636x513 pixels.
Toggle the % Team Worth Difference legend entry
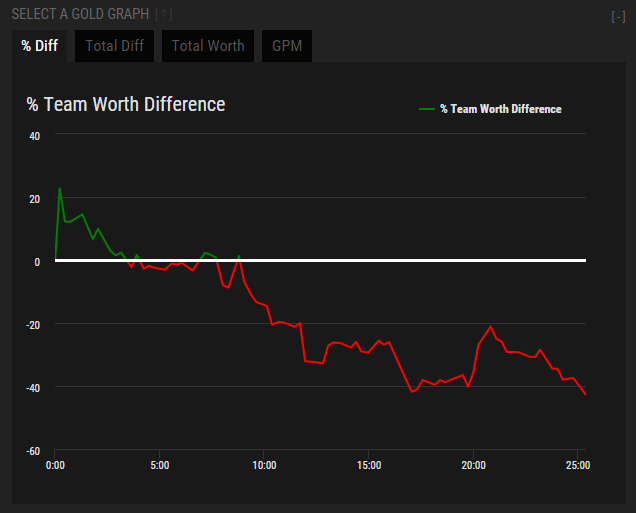pyautogui.click(x=490, y=109)
